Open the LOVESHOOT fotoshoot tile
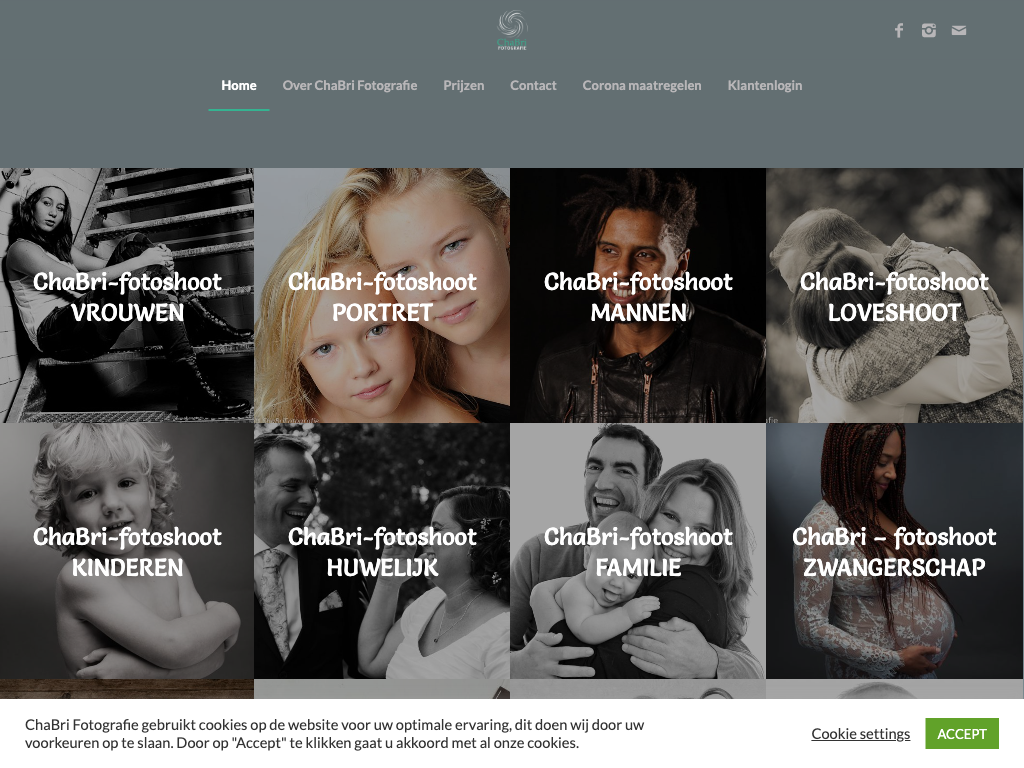 [894, 295]
